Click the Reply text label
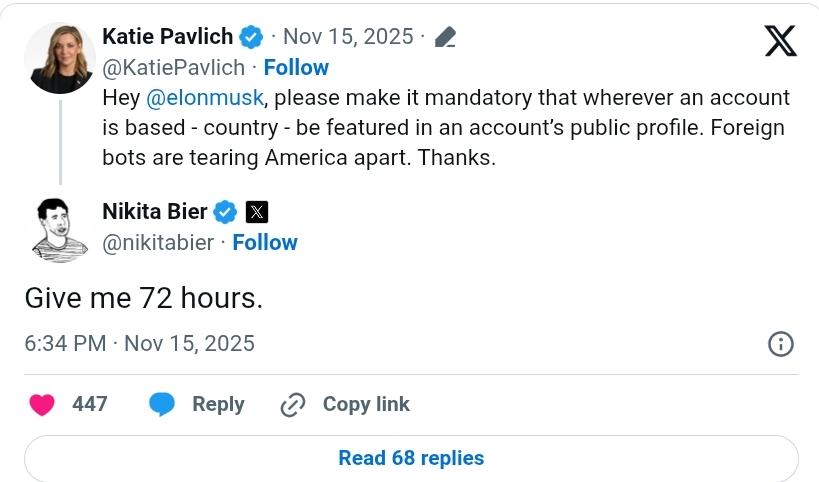The width and height of the screenshot is (819, 482). coord(218,404)
